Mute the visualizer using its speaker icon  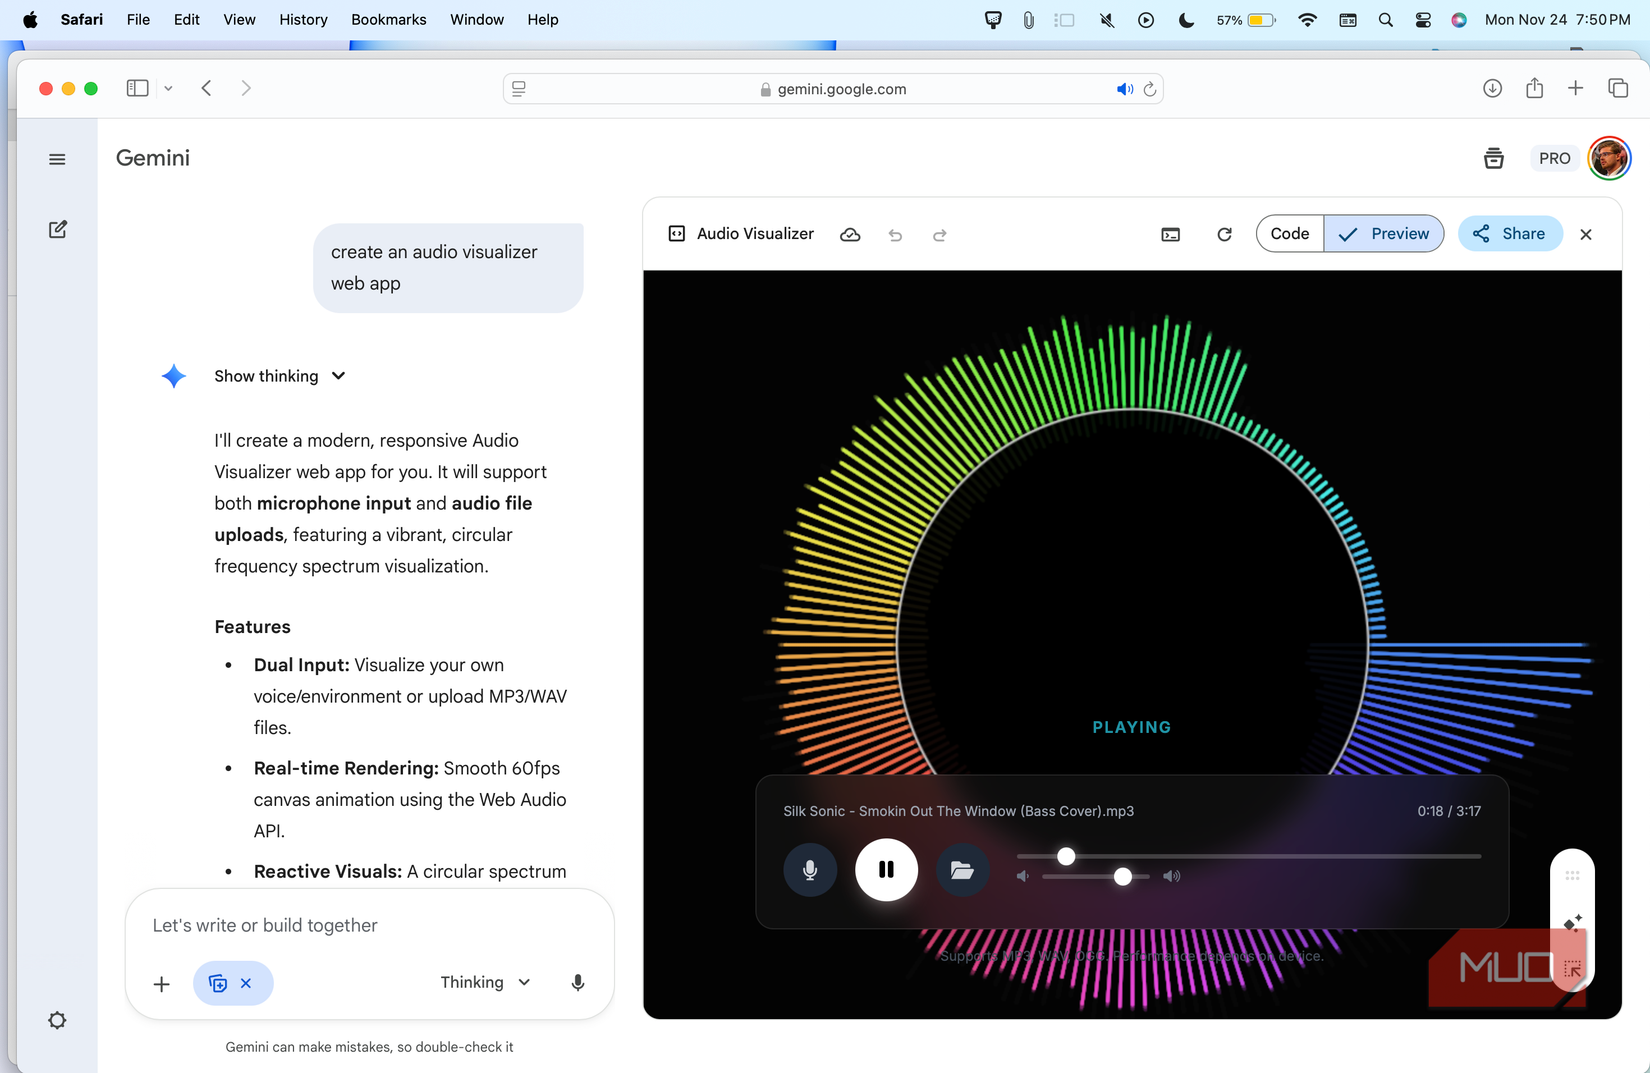click(x=1022, y=876)
